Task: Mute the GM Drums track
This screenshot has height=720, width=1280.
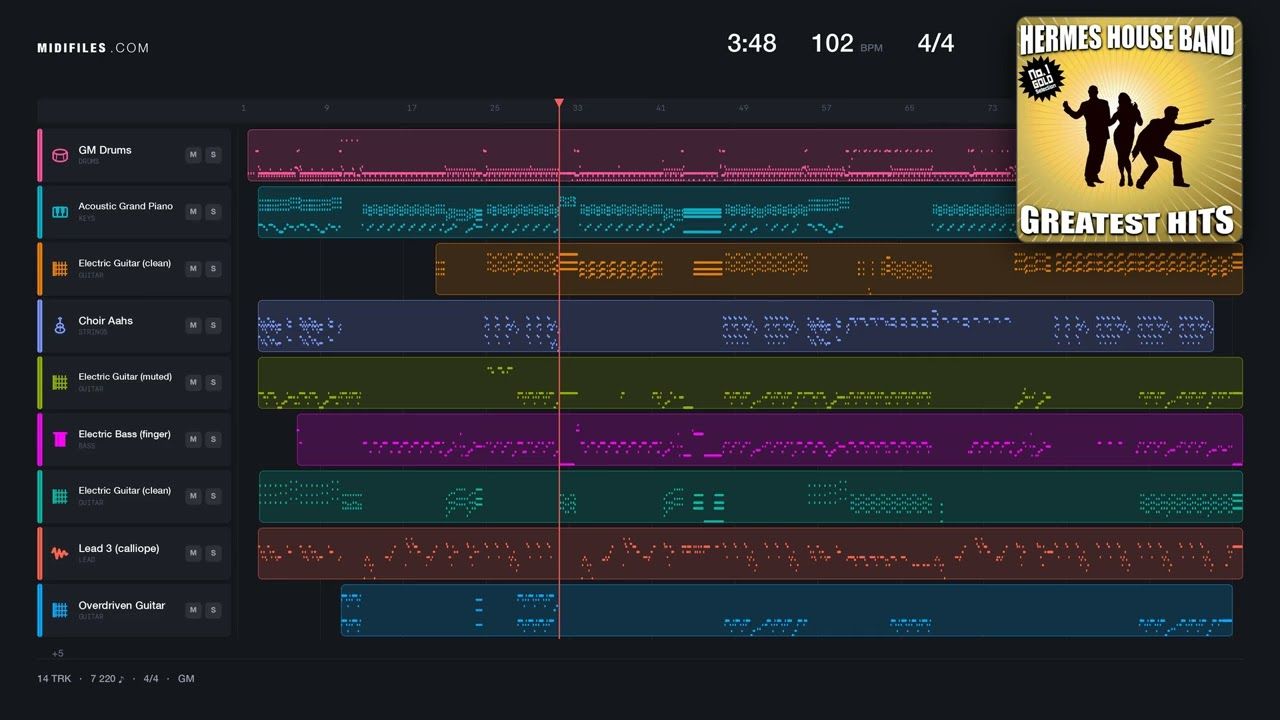Action: tap(193, 155)
